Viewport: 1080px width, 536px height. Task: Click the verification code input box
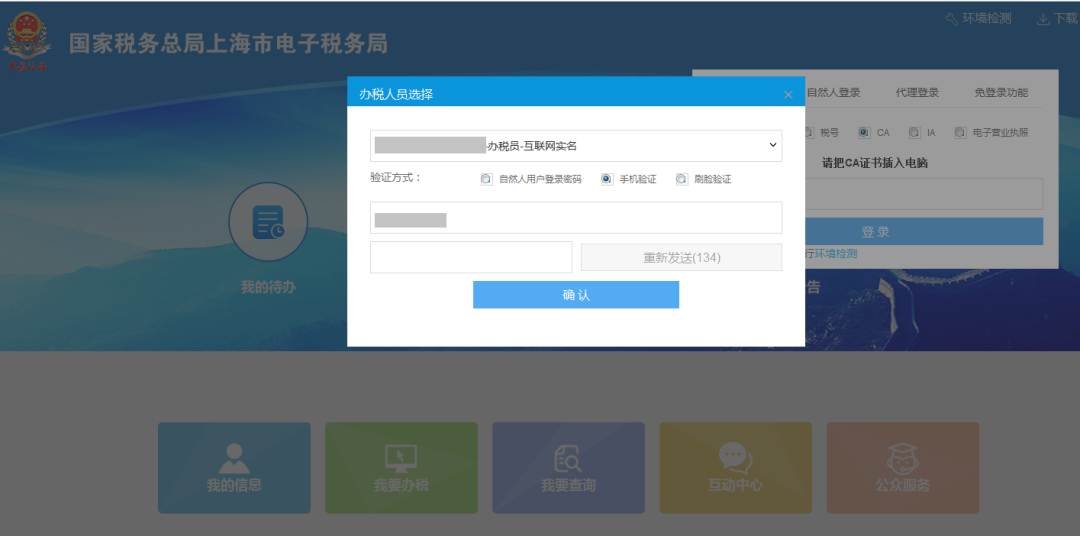pyautogui.click(x=471, y=257)
